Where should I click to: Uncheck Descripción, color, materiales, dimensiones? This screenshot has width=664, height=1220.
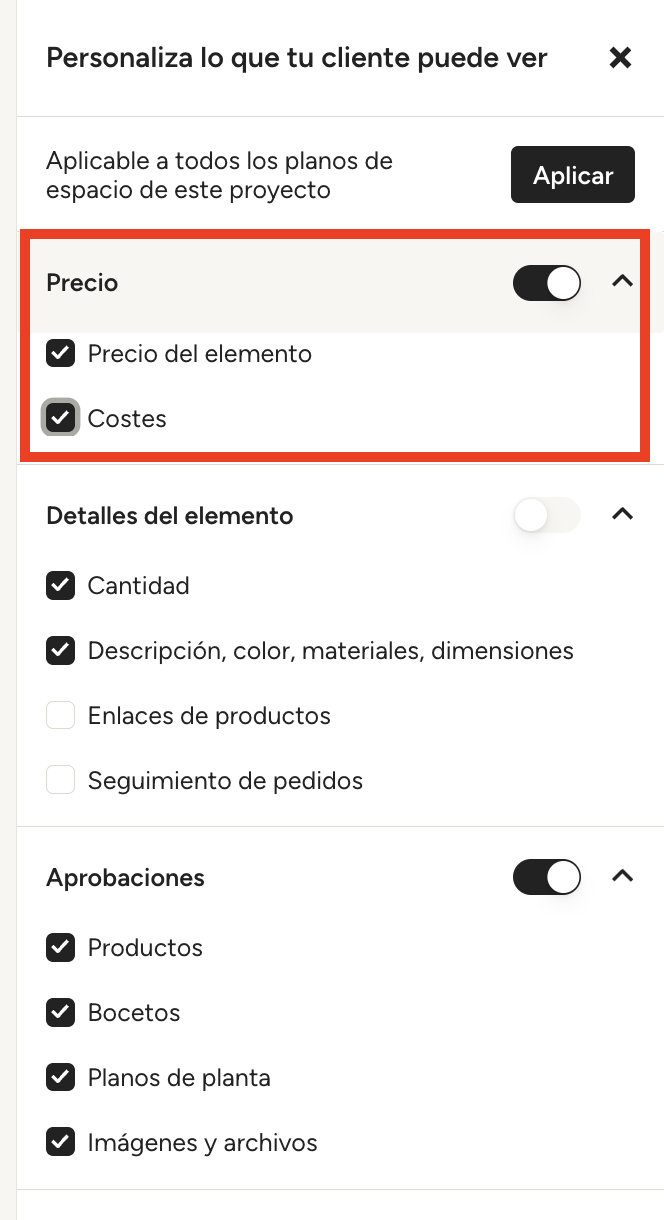pos(61,651)
